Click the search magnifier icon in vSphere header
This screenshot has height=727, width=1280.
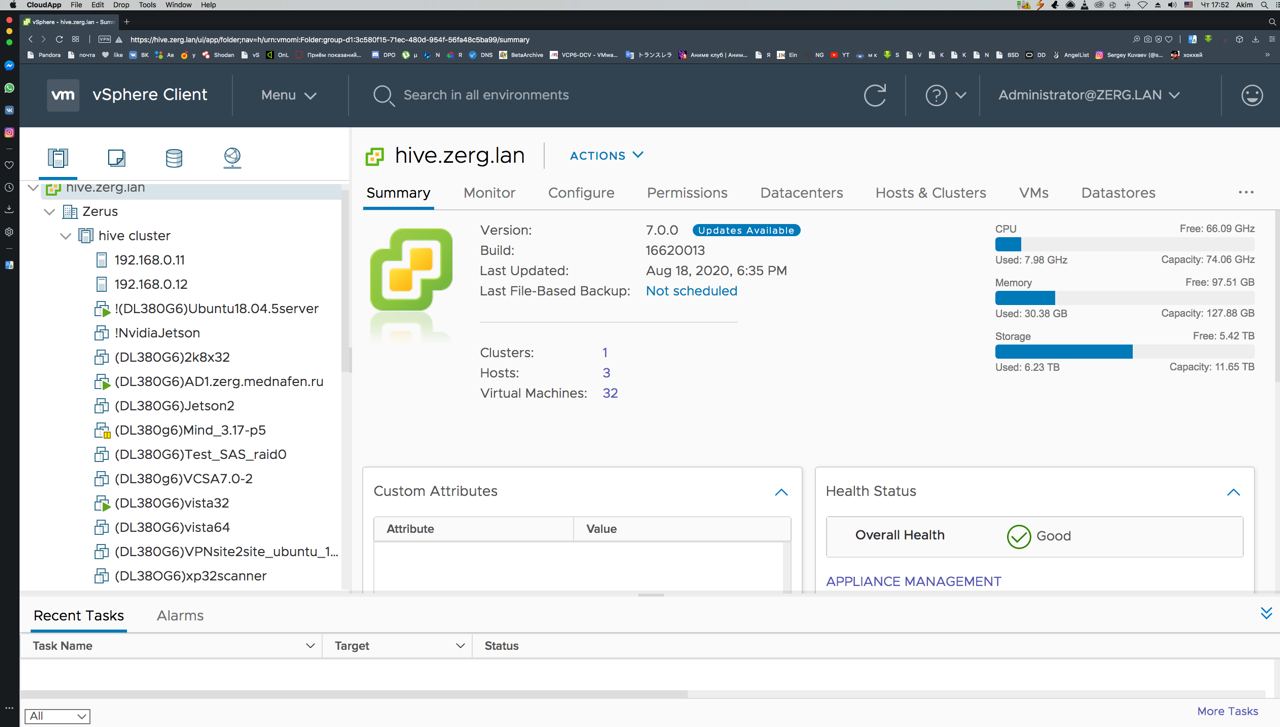coord(383,95)
